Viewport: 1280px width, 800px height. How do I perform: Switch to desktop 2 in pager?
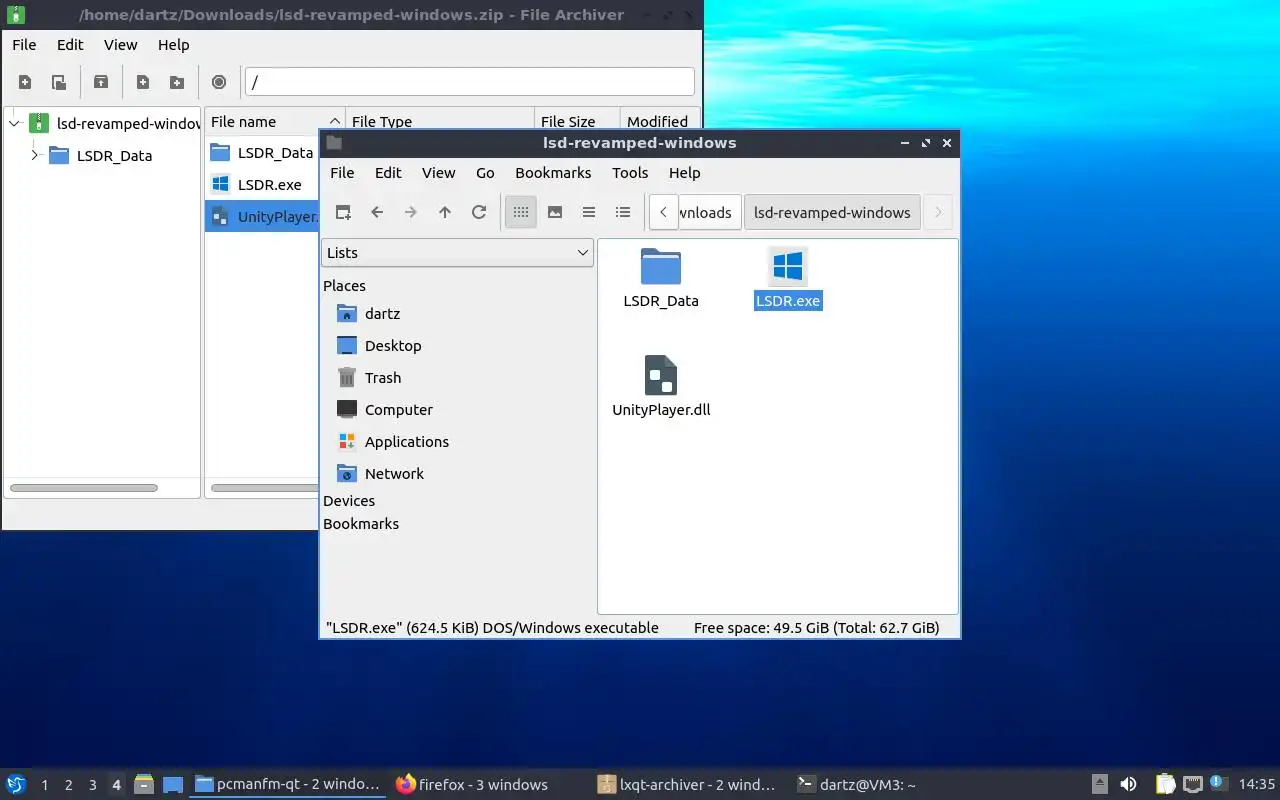[68, 785]
